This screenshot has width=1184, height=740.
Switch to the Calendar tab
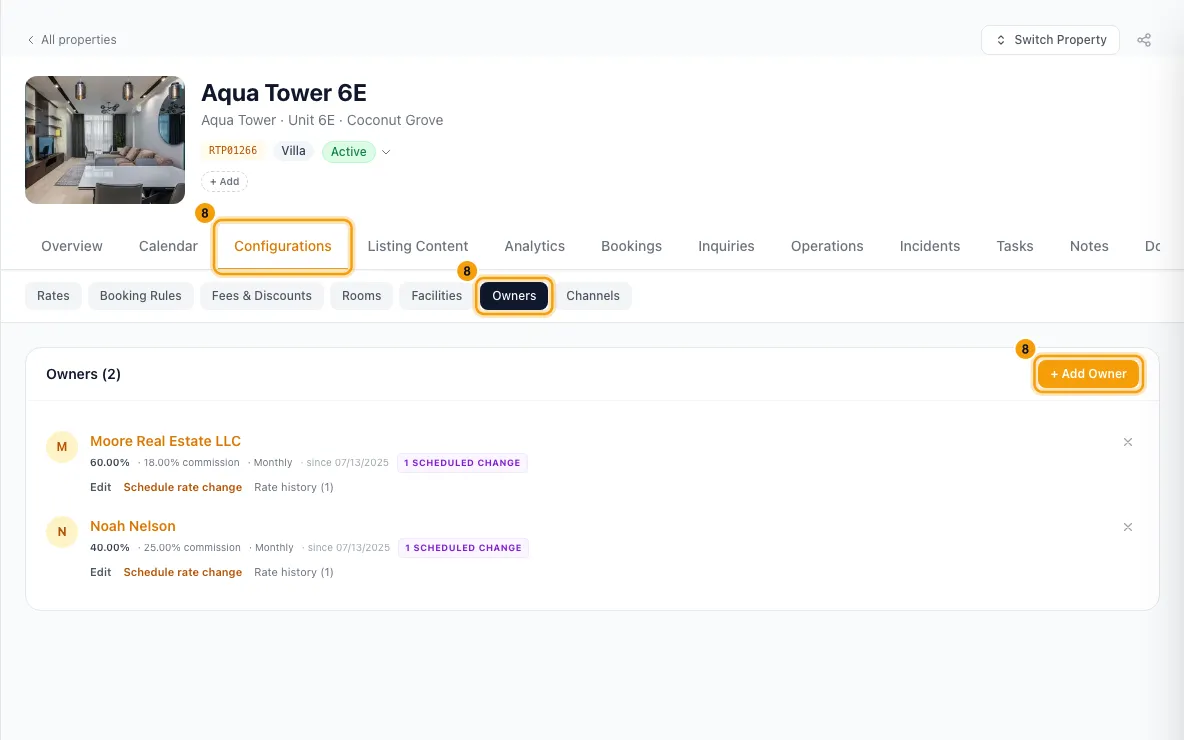tap(168, 246)
